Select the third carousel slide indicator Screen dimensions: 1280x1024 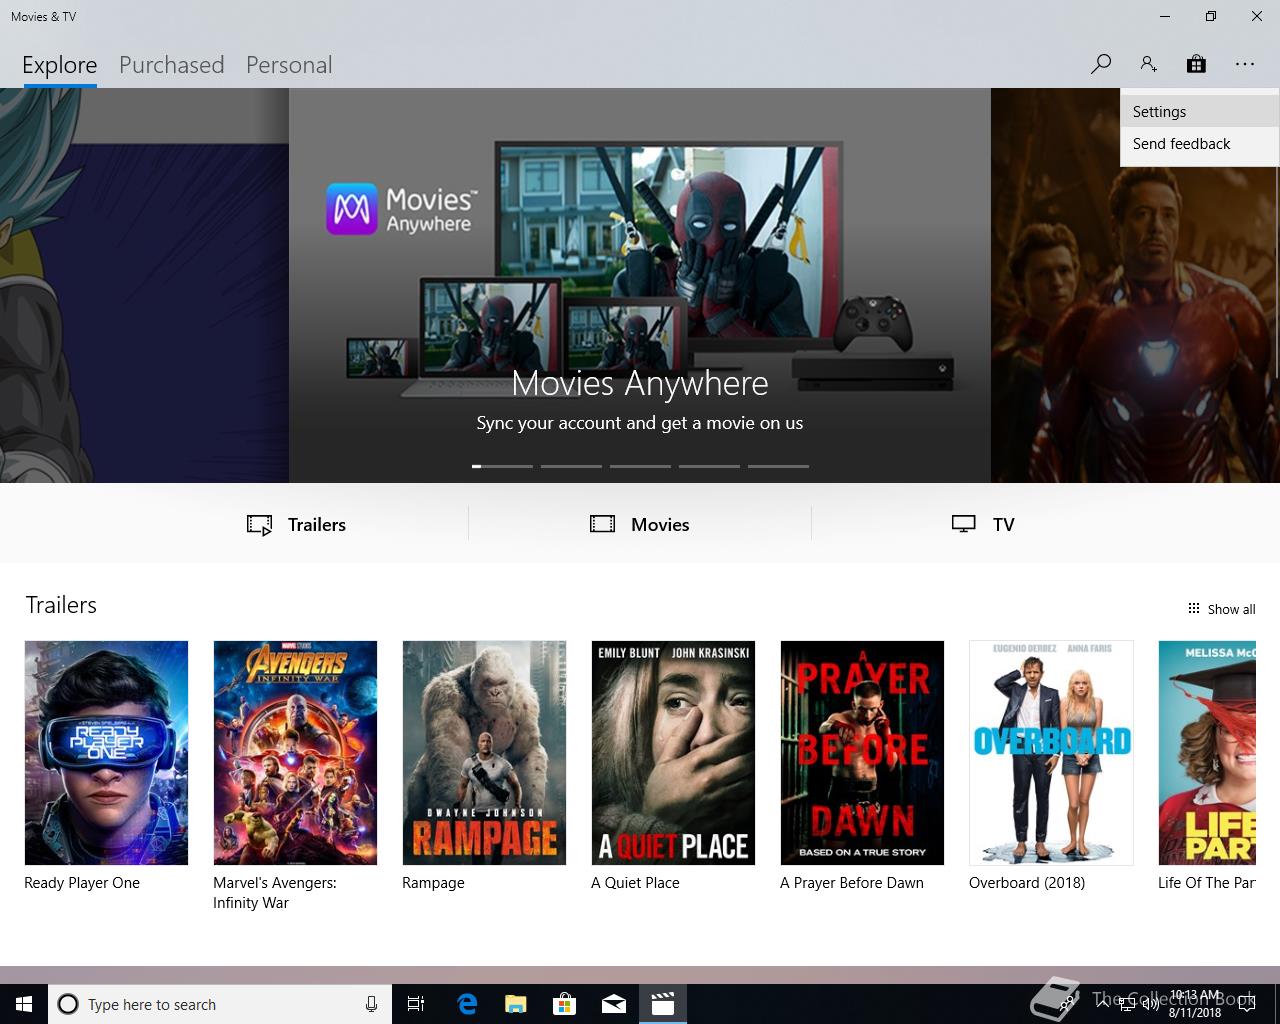(x=640, y=466)
